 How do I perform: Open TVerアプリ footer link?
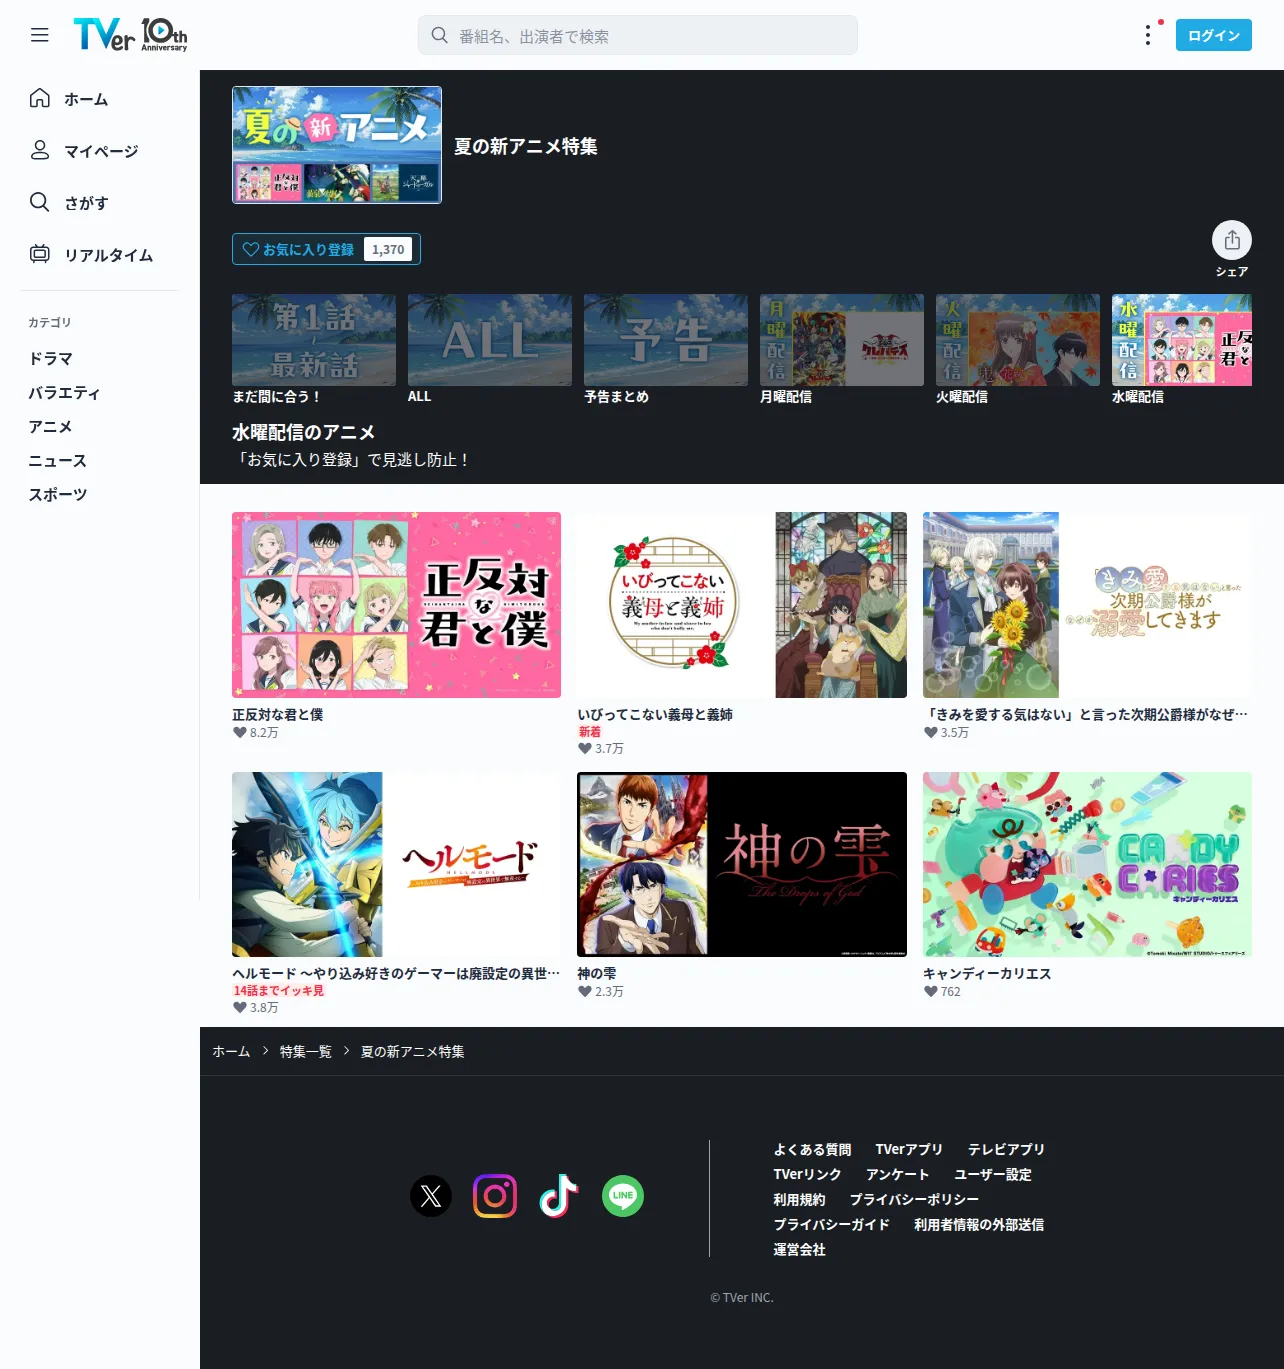click(910, 1150)
